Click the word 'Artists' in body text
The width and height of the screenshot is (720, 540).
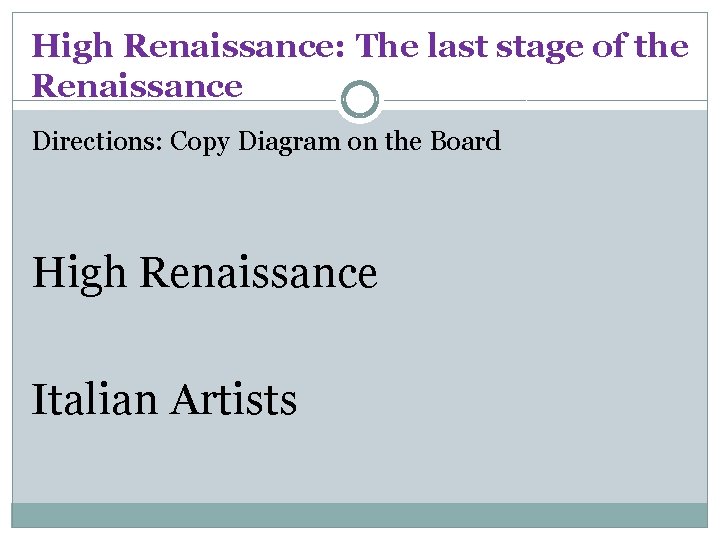click(x=233, y=400)
